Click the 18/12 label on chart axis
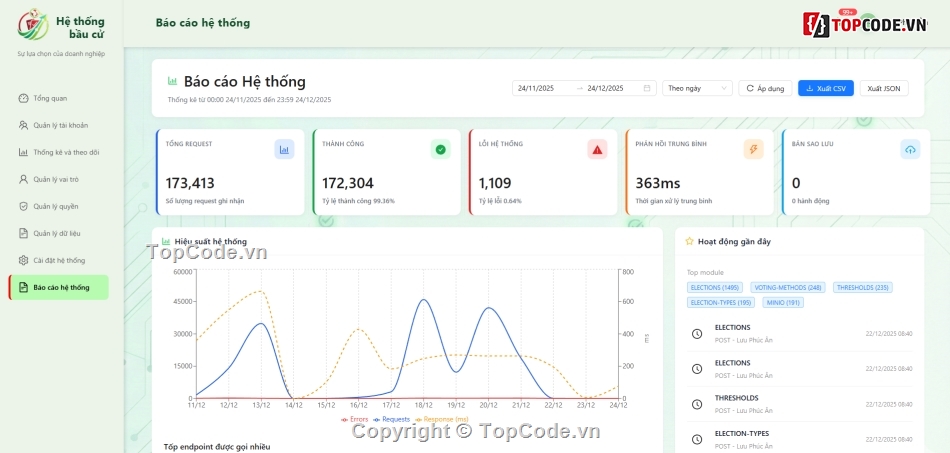Screen dimensions: 950x453 tap(424, 405)
